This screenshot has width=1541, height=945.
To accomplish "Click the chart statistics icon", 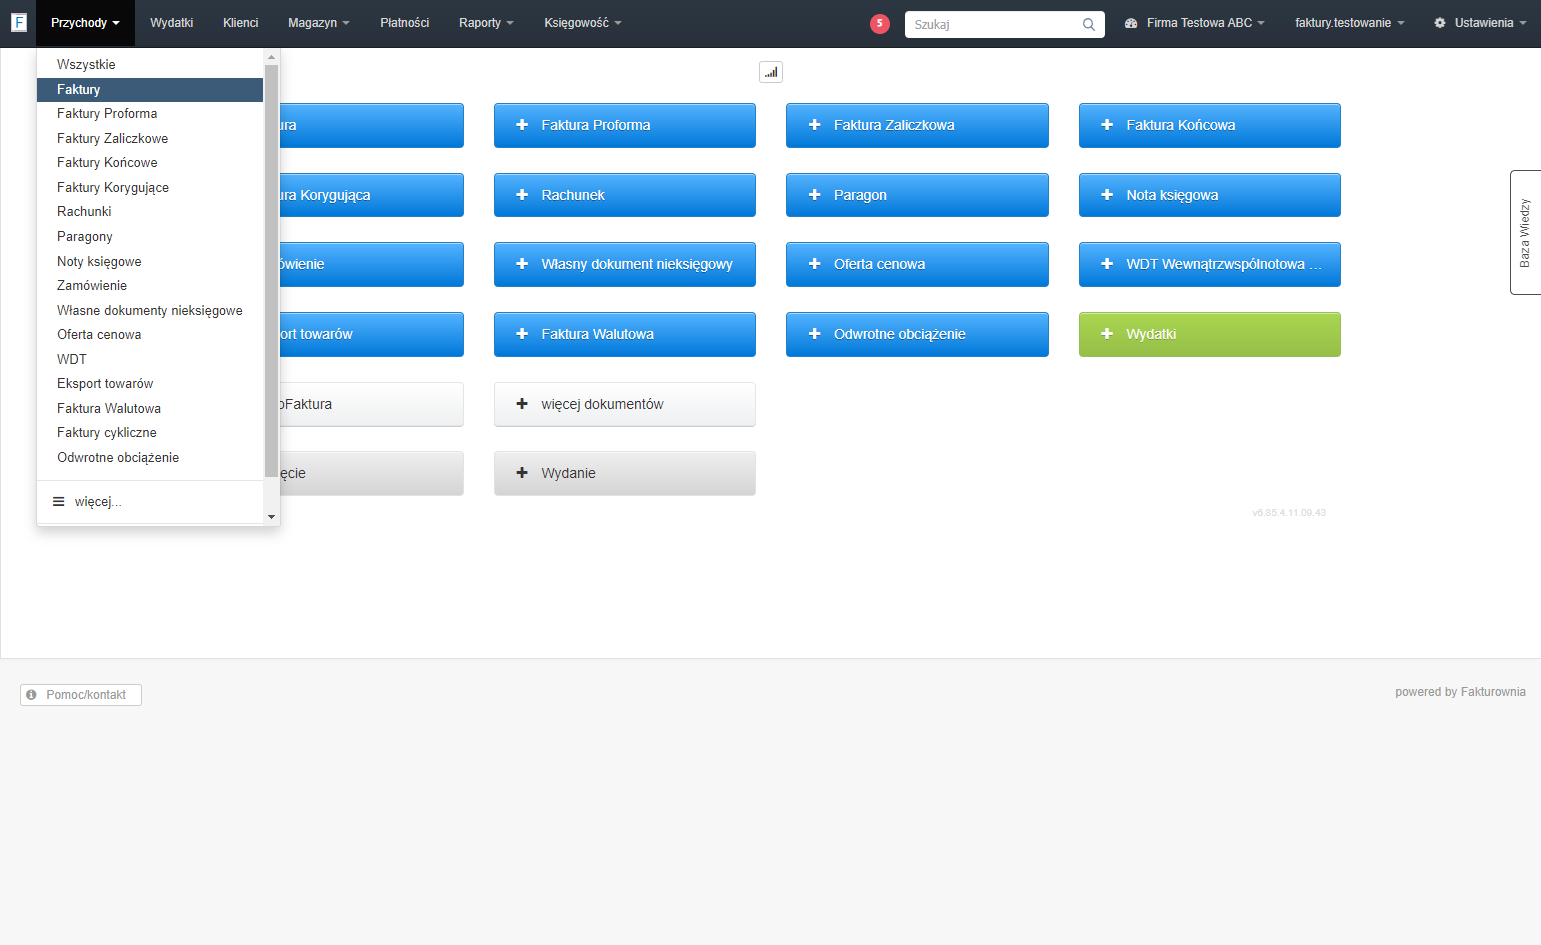I will click(771, 72).
